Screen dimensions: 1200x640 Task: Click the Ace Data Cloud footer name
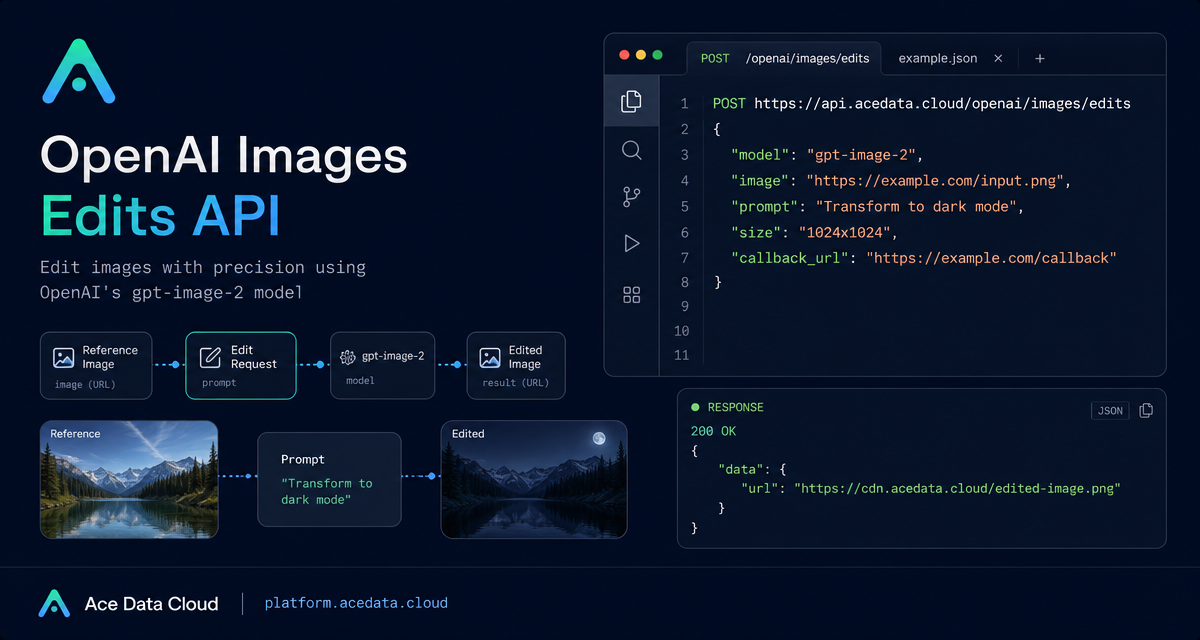pyautogui.click(x=151, y=604)
